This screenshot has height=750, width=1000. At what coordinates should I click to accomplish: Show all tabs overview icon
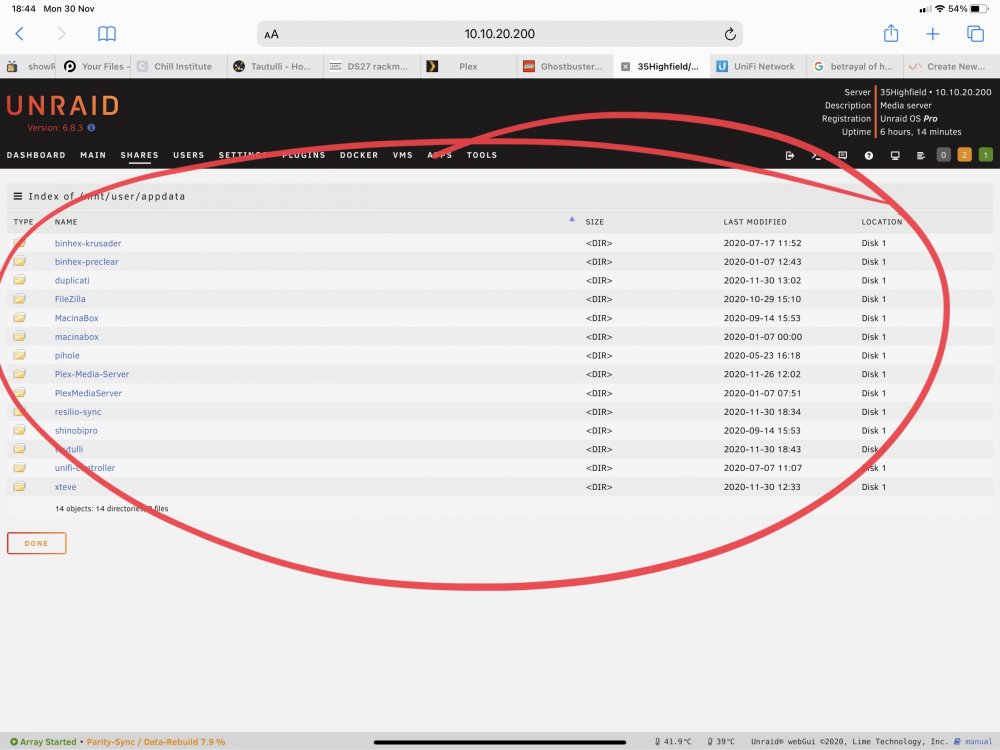(975, 34)
